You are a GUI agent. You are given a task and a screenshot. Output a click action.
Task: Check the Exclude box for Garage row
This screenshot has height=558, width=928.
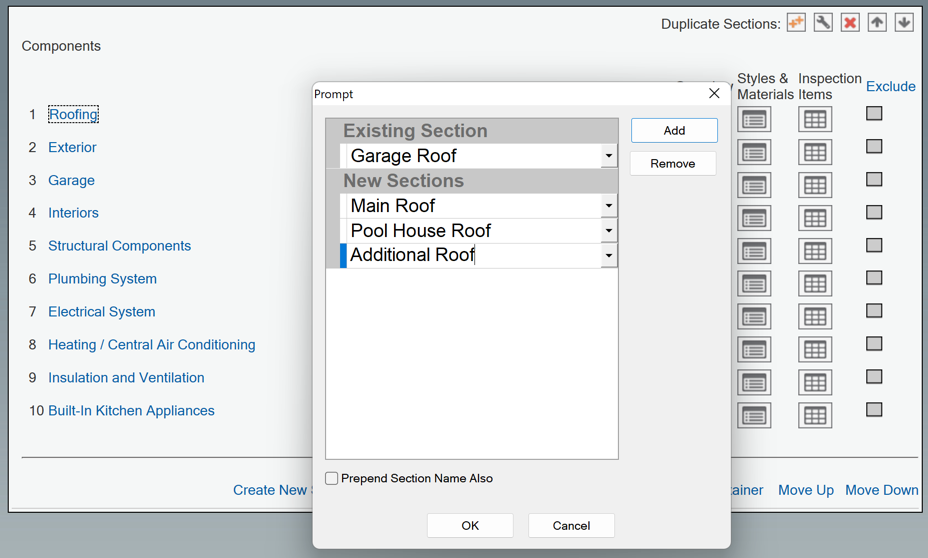874,179
